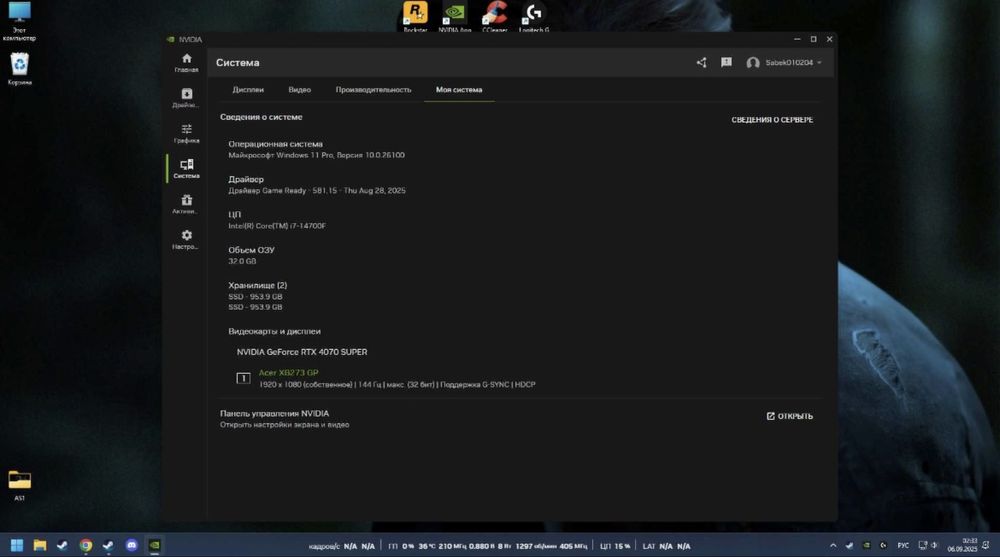Click the display number 1 icon
Viewport: 1000px width, 557px height.
pos(243,378)
